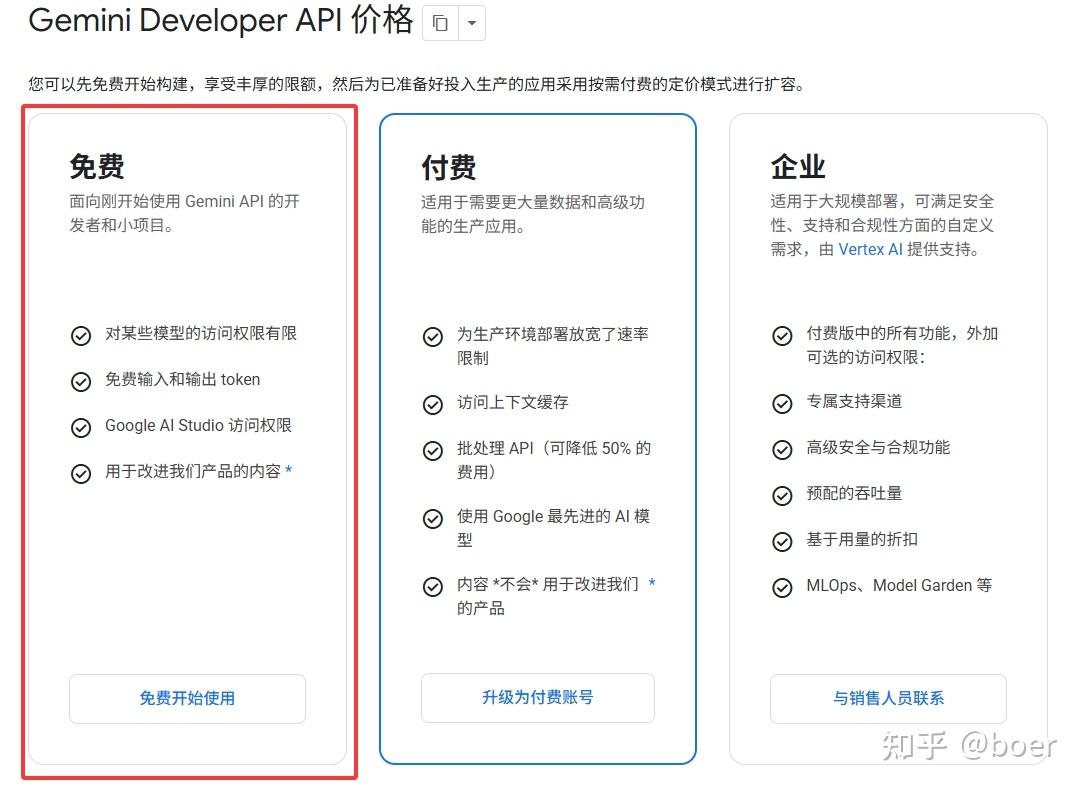1085x790 pixels.
Task: Click the check icon beside 批处理 API
Action: [433, 451]
